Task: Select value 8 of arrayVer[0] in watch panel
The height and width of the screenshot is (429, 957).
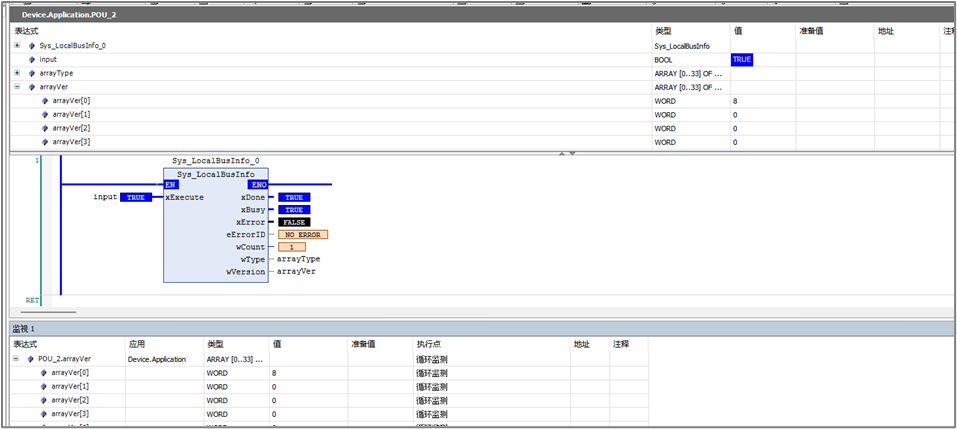Action: point(274,372)
